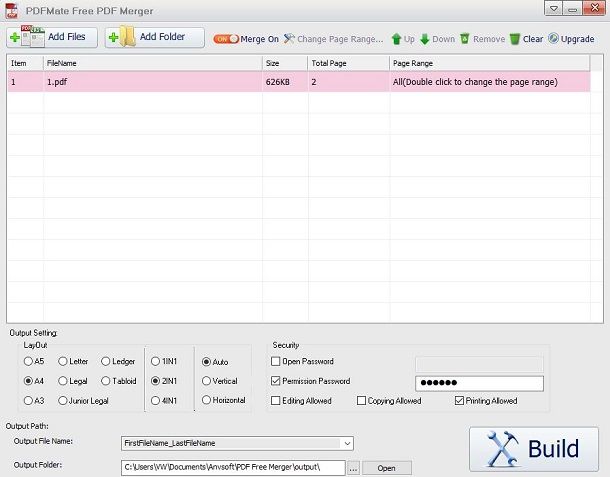Click the page range cell for 1.pdf

point(490,82)
